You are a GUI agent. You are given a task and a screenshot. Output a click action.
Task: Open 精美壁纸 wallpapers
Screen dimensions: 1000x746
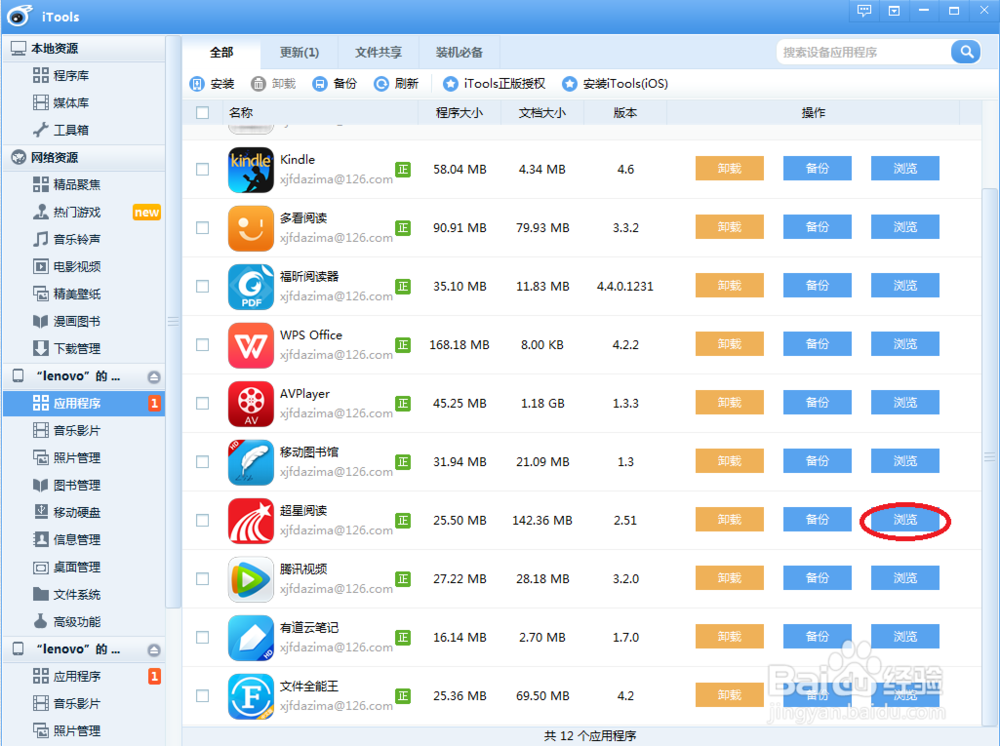pyautogui.click(x=76, y=294)
